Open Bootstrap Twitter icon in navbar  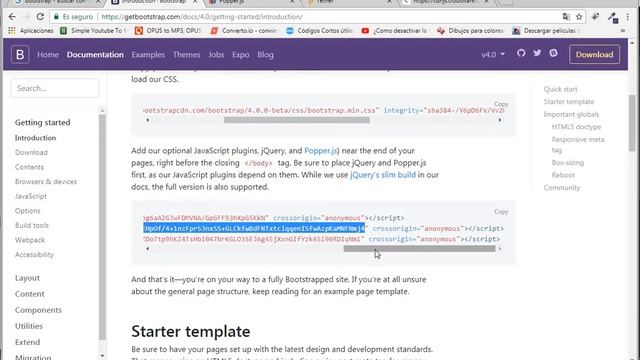(537, 53)
